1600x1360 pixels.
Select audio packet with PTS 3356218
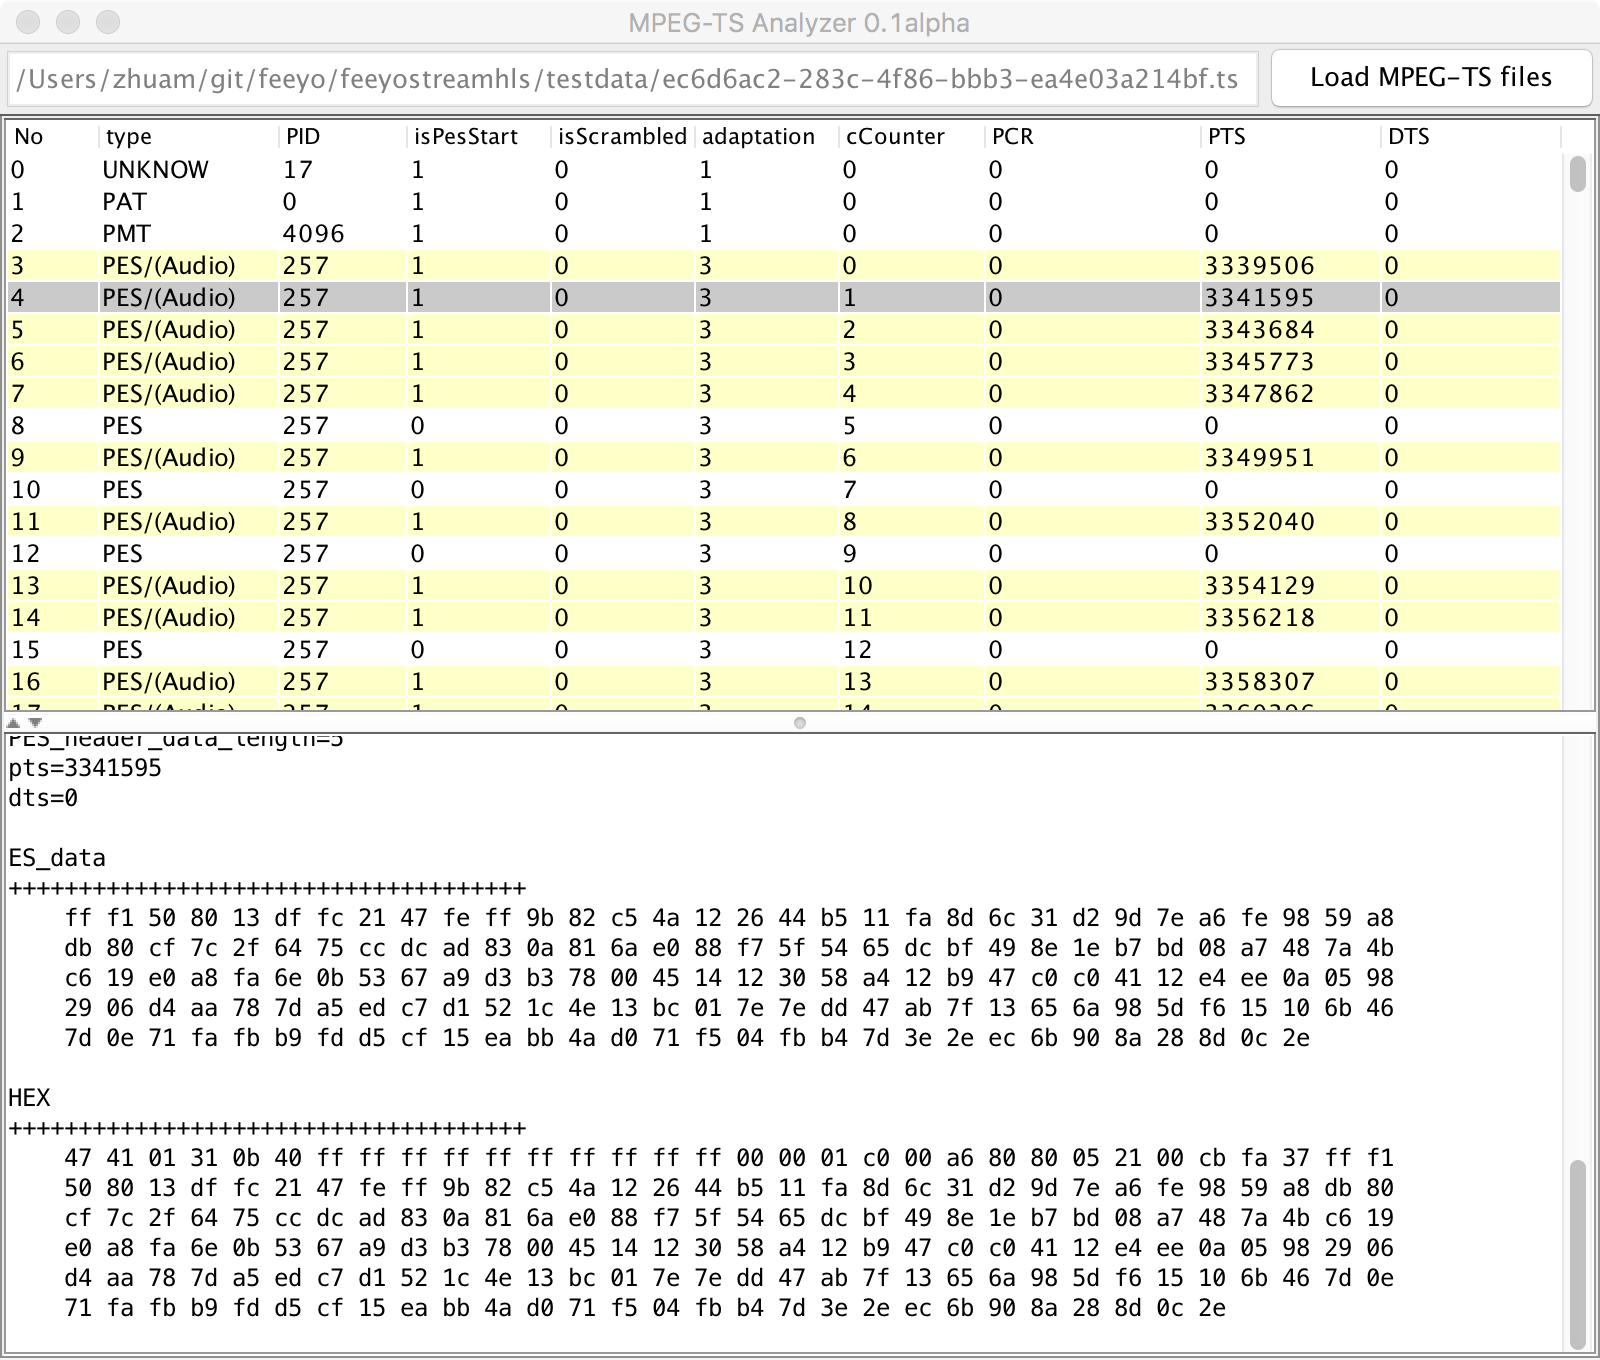coord(784,618)
